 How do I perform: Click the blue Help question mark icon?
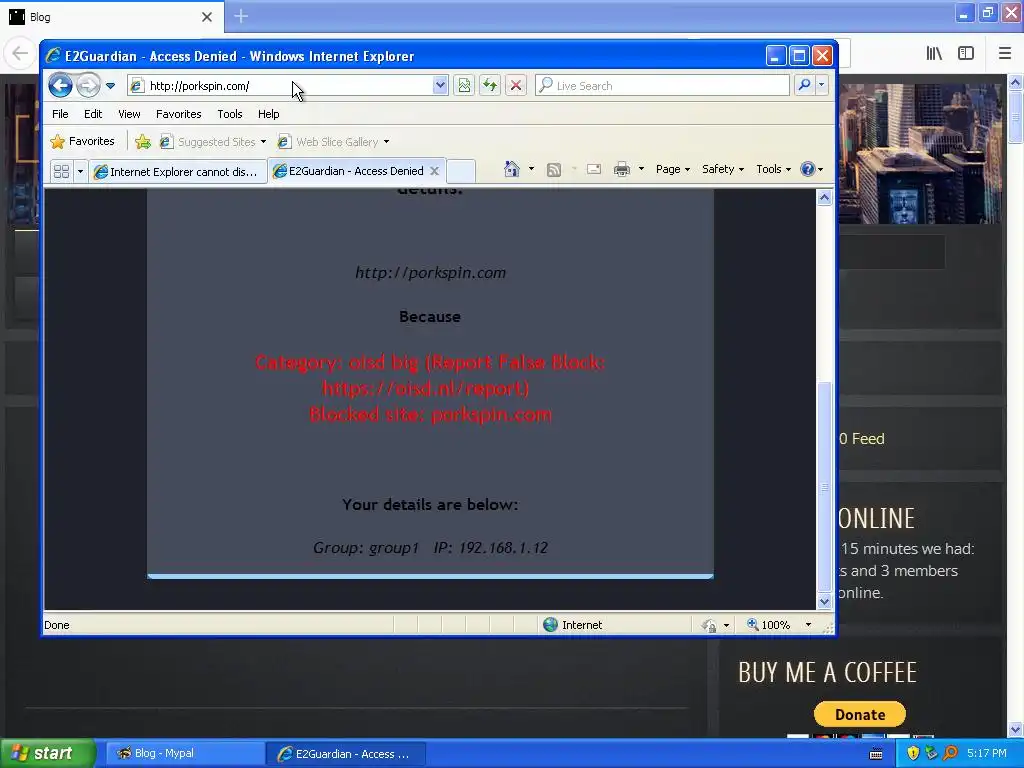808,169
